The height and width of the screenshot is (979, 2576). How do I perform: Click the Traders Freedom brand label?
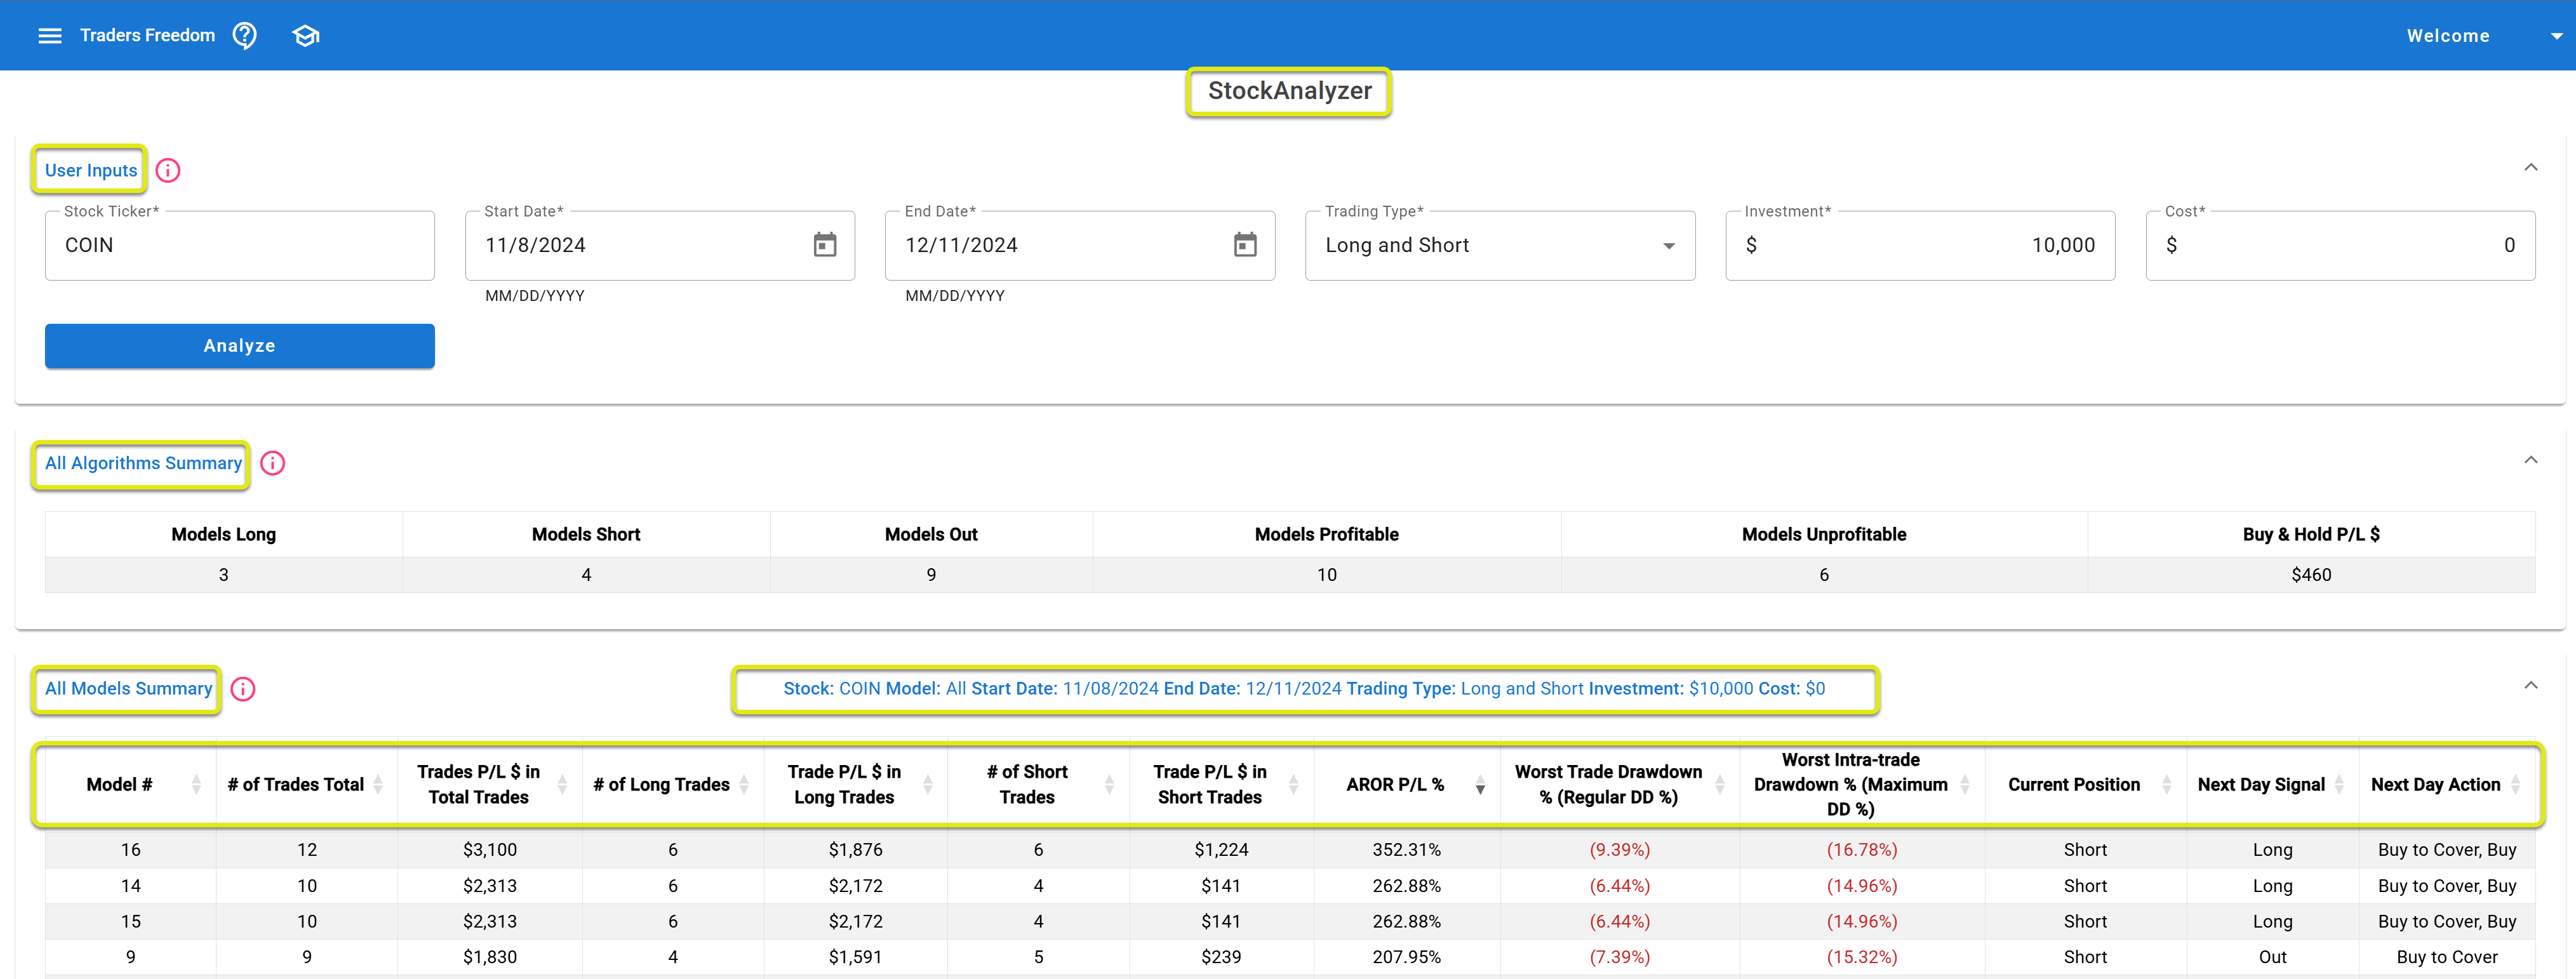click(147, 35)
